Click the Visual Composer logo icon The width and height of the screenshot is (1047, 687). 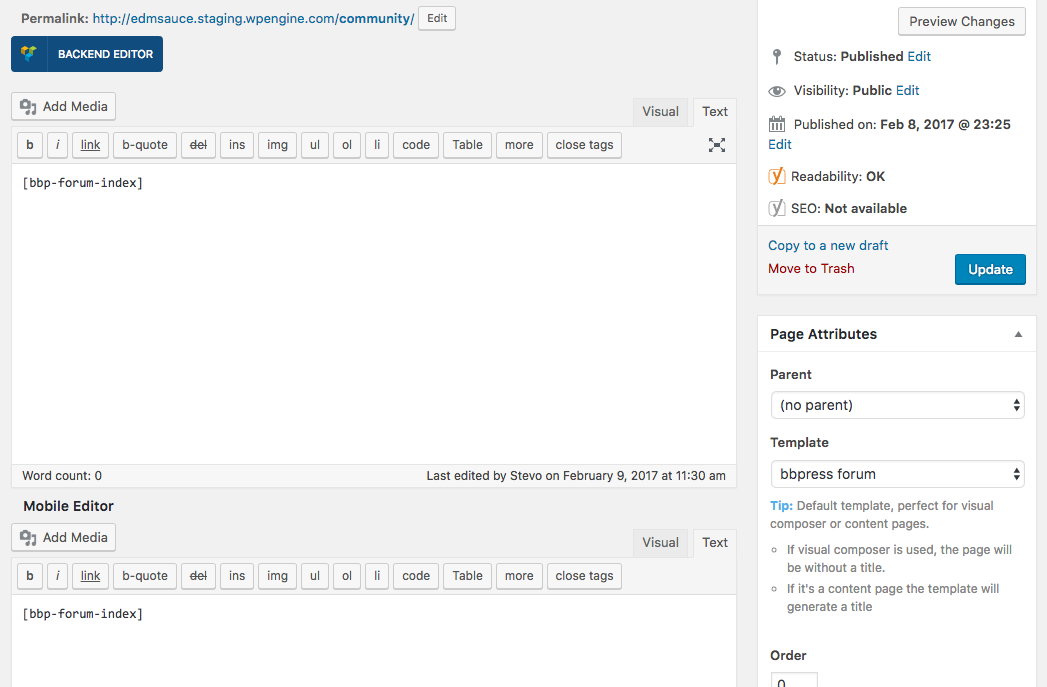29,54
